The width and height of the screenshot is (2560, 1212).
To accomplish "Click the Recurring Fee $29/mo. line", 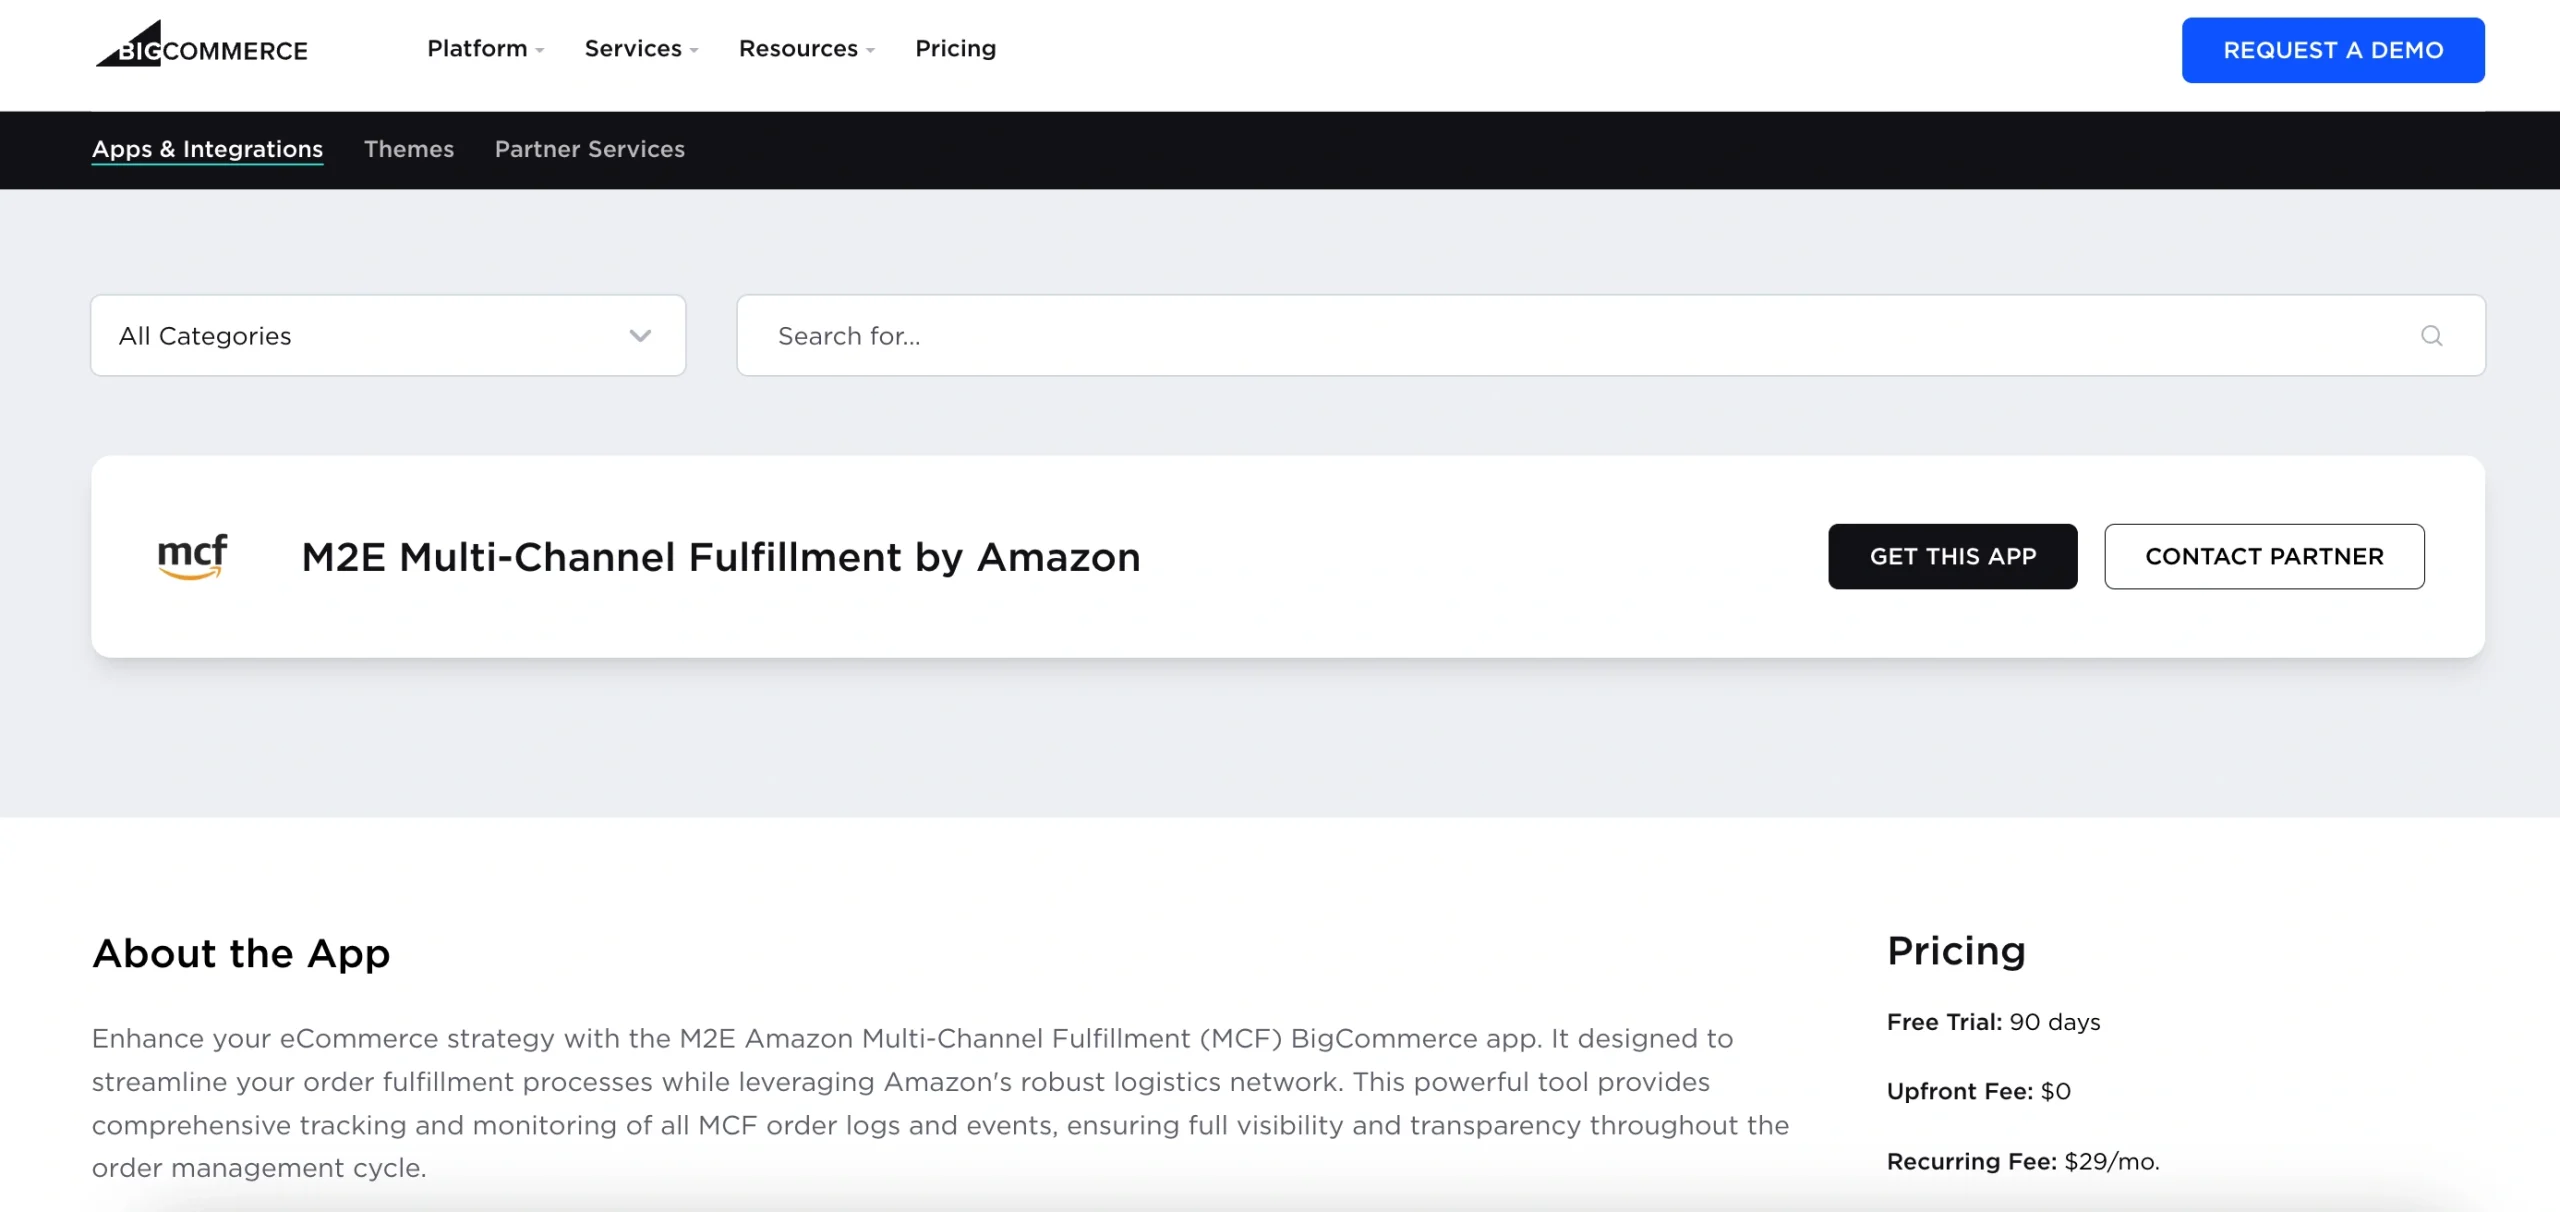I will point(2022,1161).
